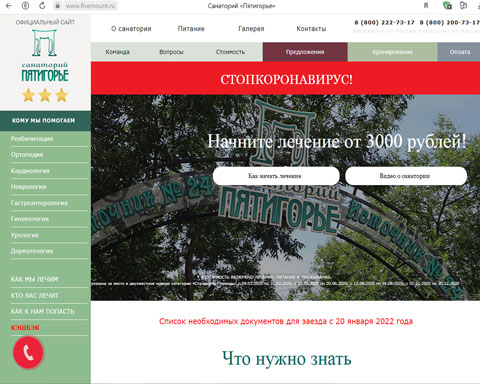This screenshot has width=480, height=384.
Task: Open the КАК К НАМ ПОПАСТЬ sidebar link
Action: [x=43, y=311]
